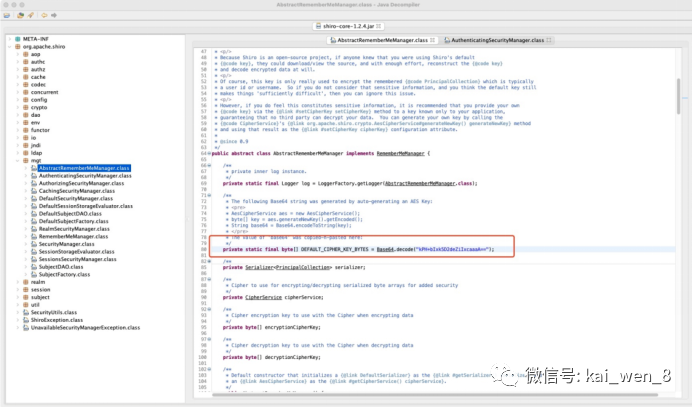
Task: Select AbstractRememberMeManager.class in the tree
Action: pyautogui.click(x=84, y=168)
